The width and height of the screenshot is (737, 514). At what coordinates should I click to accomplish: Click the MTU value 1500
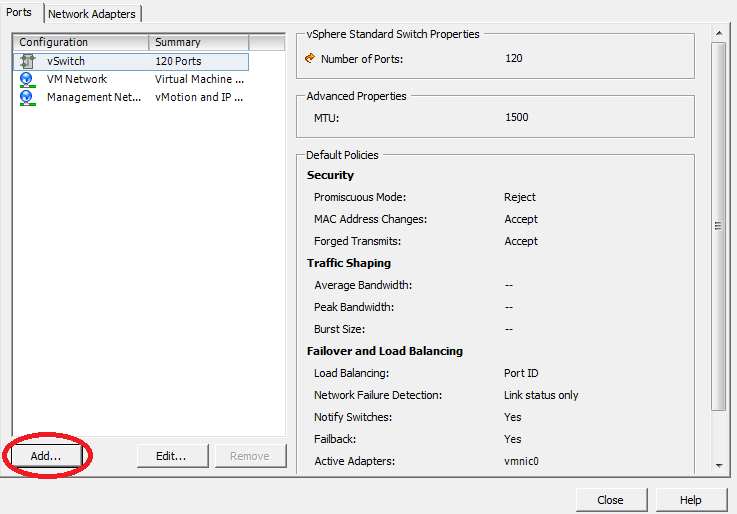point(517,117)
